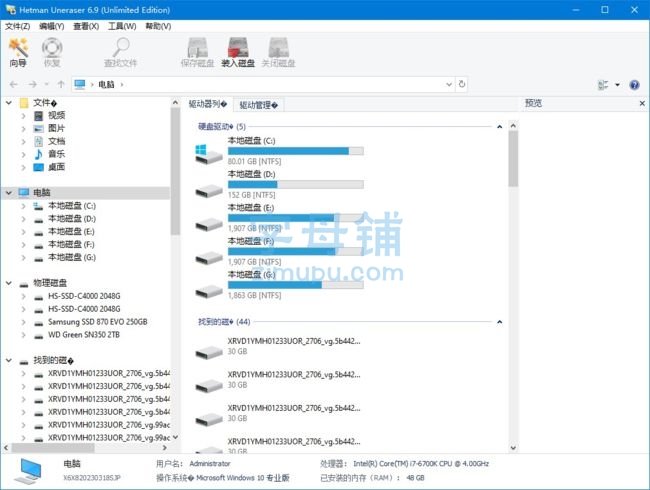The height and width of the screenshot is (490, 650).
Task: Select the 本地磁盘 (F:) drive icon in list
Action: coord(209,258)
